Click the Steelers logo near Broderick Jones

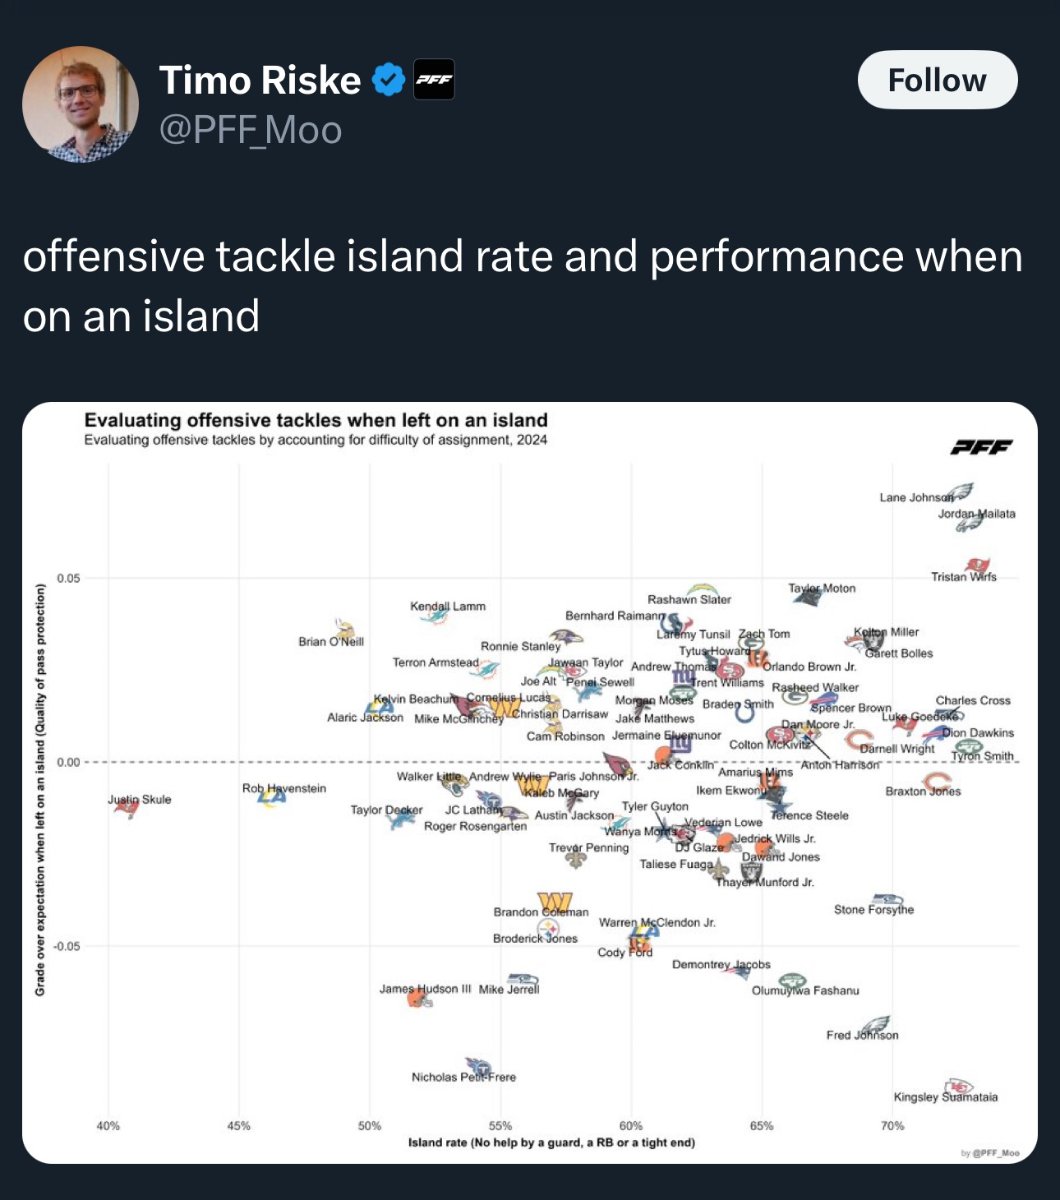click(x=549, y=926)
